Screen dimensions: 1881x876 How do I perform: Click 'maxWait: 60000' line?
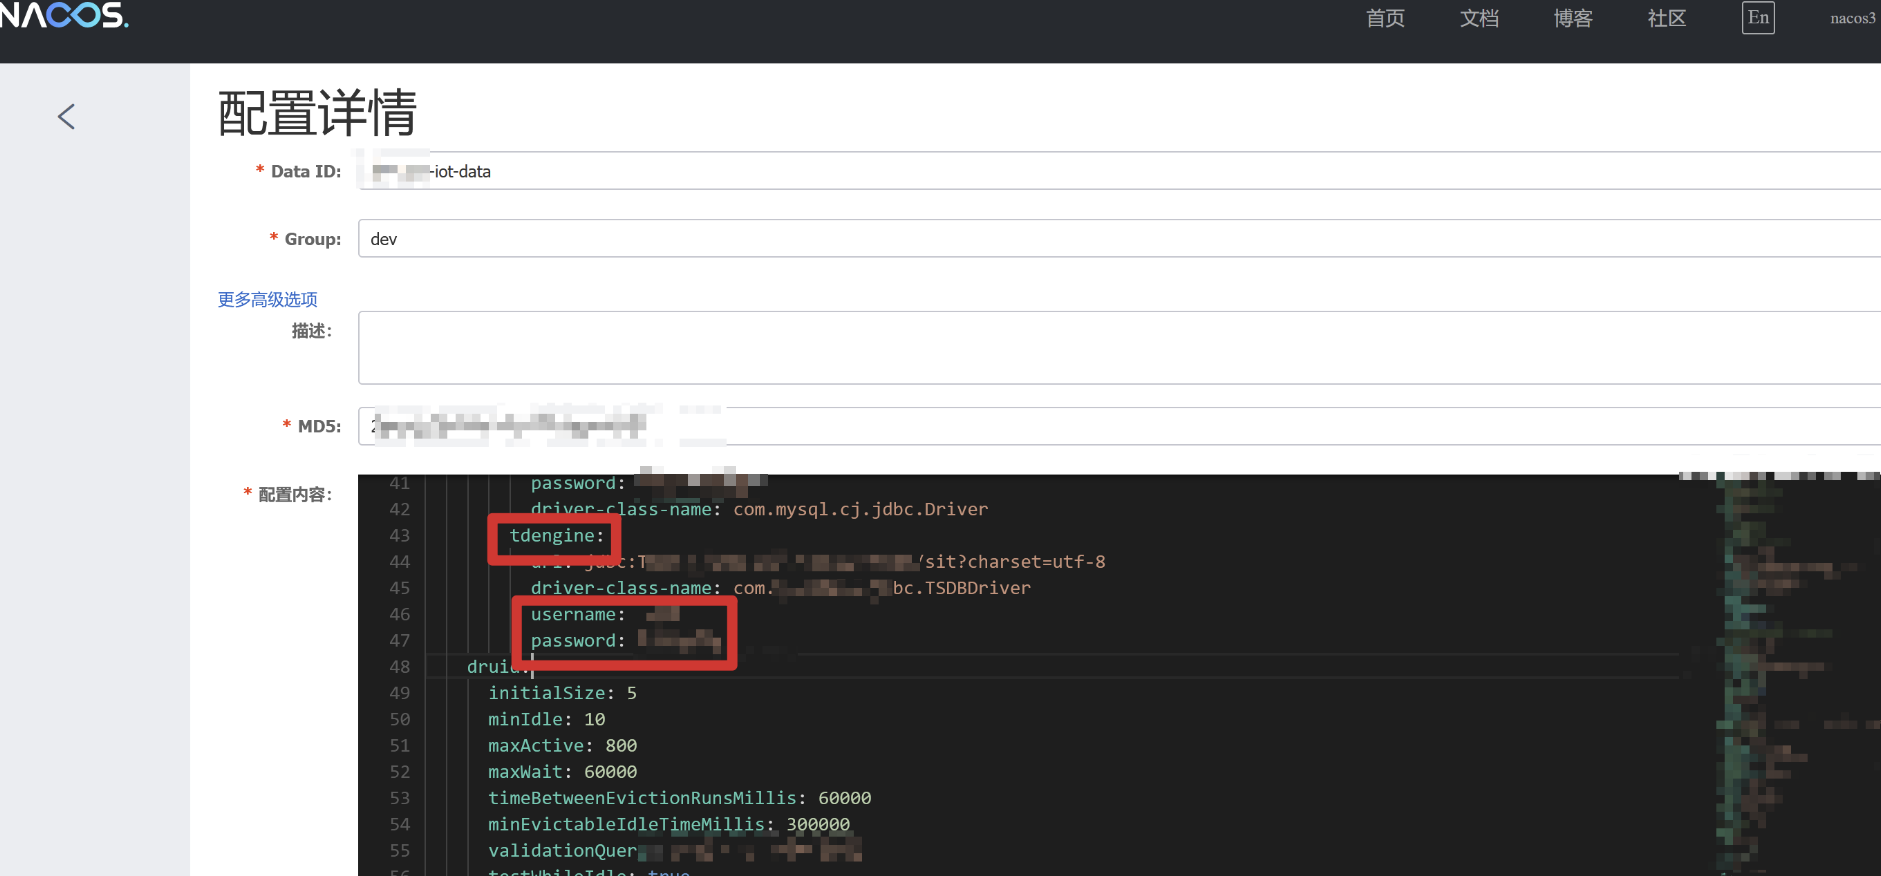pyautogui.click(x=562, y=772)
